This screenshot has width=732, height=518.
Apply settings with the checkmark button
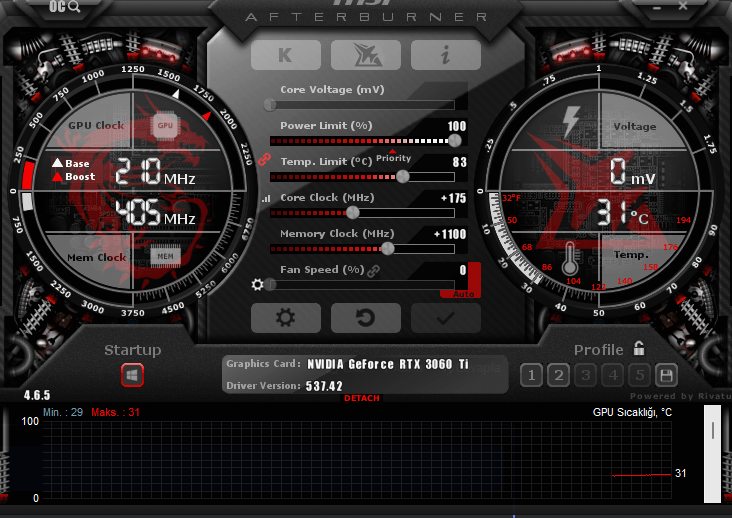pyautogui.click(x=445, y=318)
